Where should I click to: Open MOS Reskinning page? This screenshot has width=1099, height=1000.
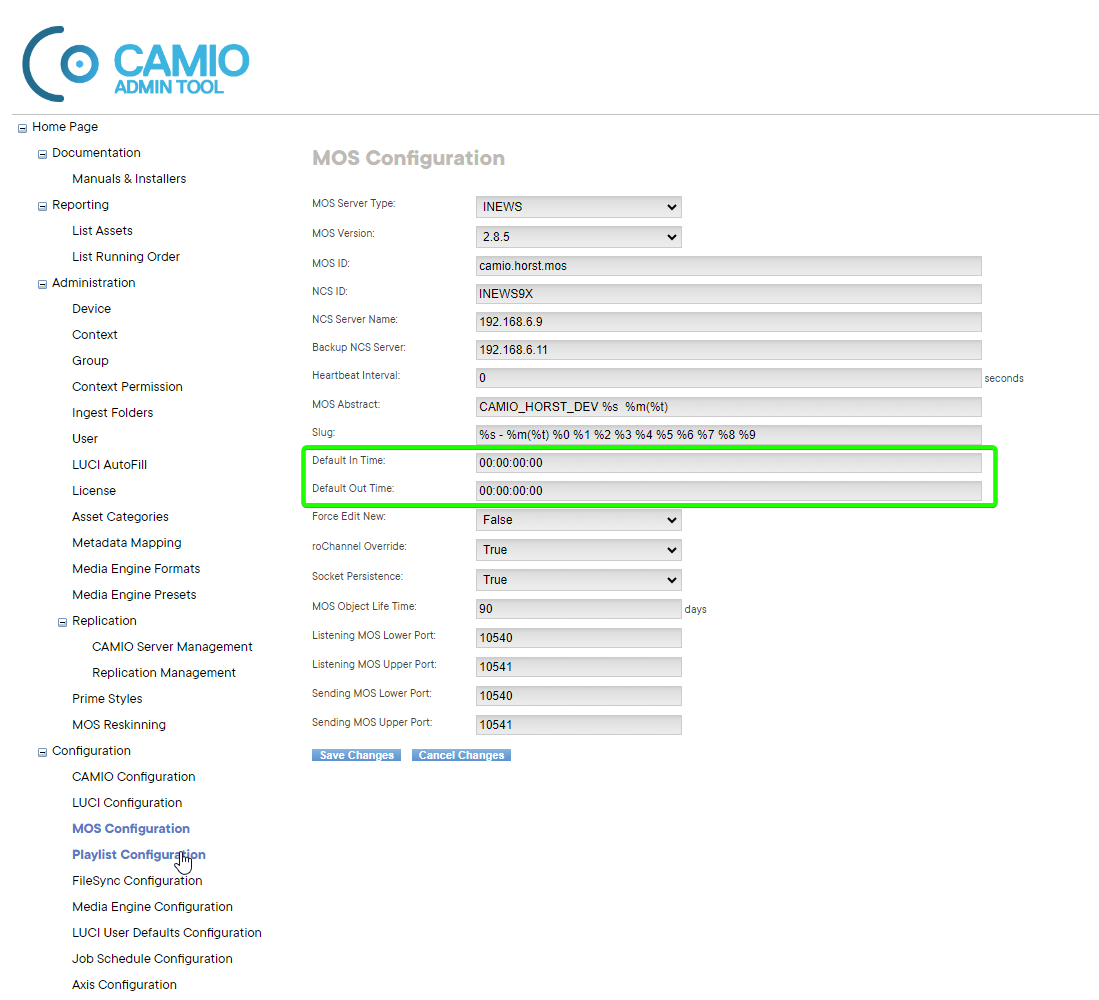(x=118, y=724)
